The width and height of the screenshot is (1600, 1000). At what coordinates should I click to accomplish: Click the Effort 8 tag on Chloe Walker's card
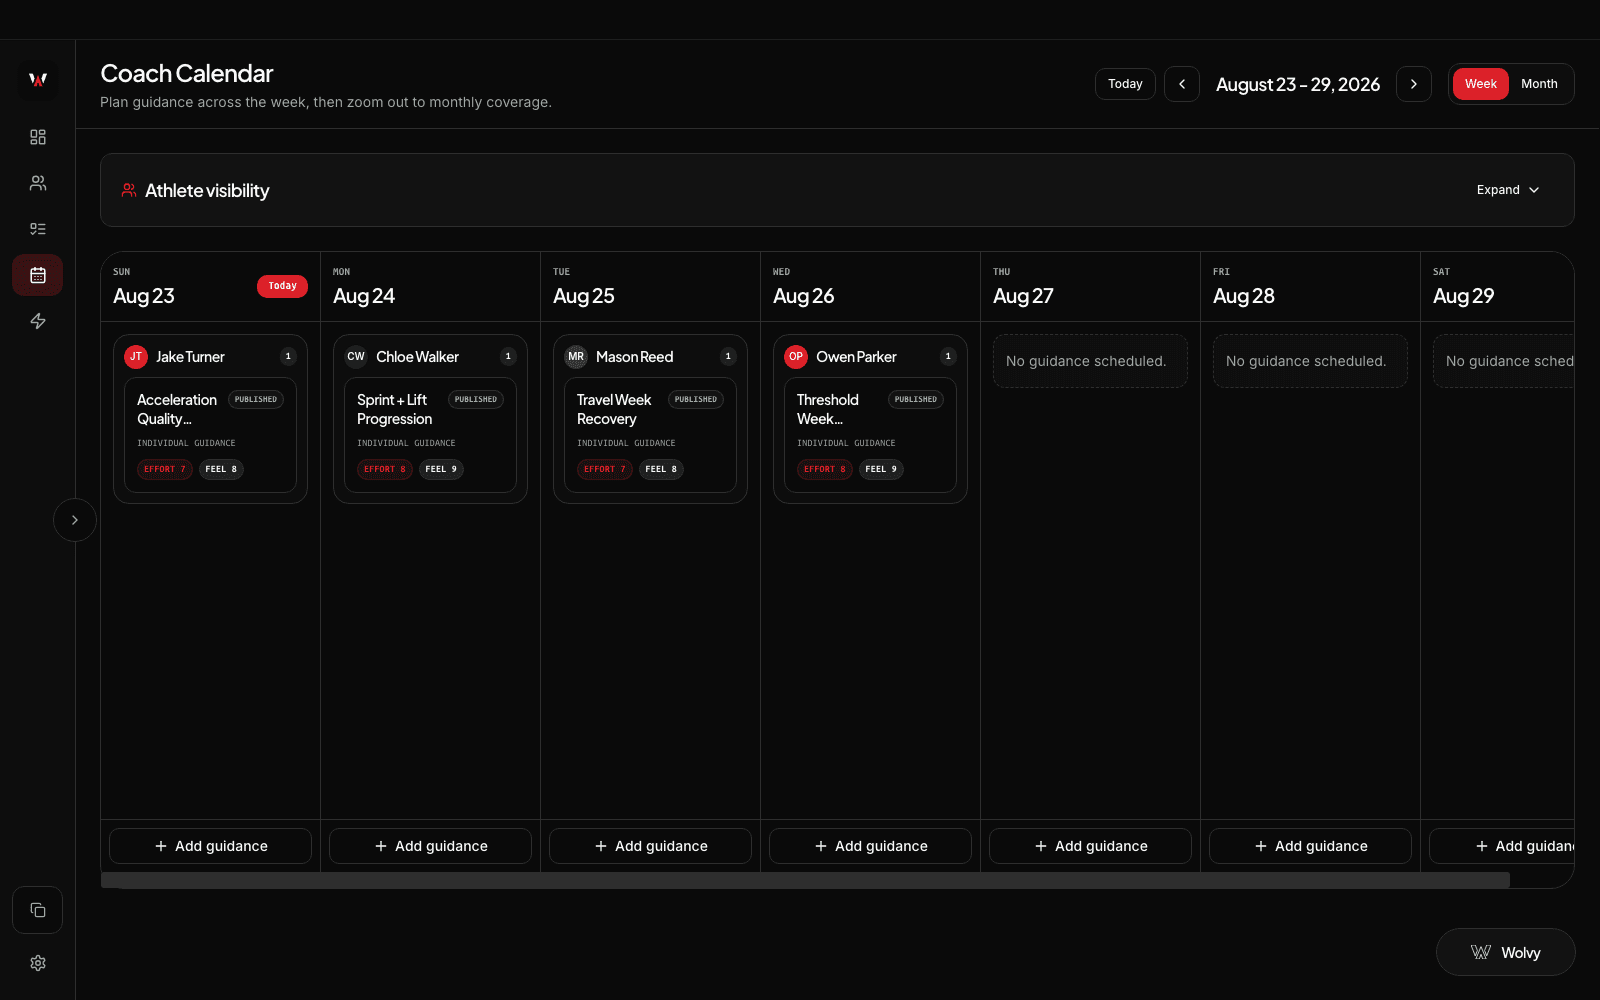[x=385, y=469]
